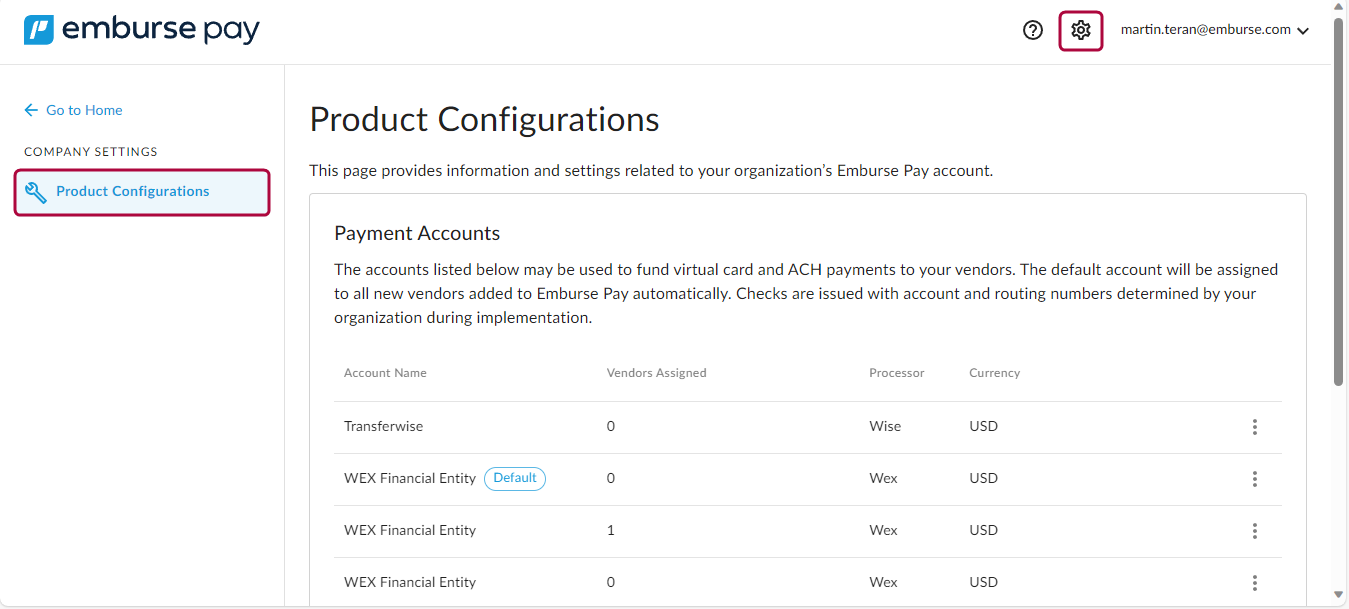Open the three-dot menu for Transferwise

(1254, 427)
